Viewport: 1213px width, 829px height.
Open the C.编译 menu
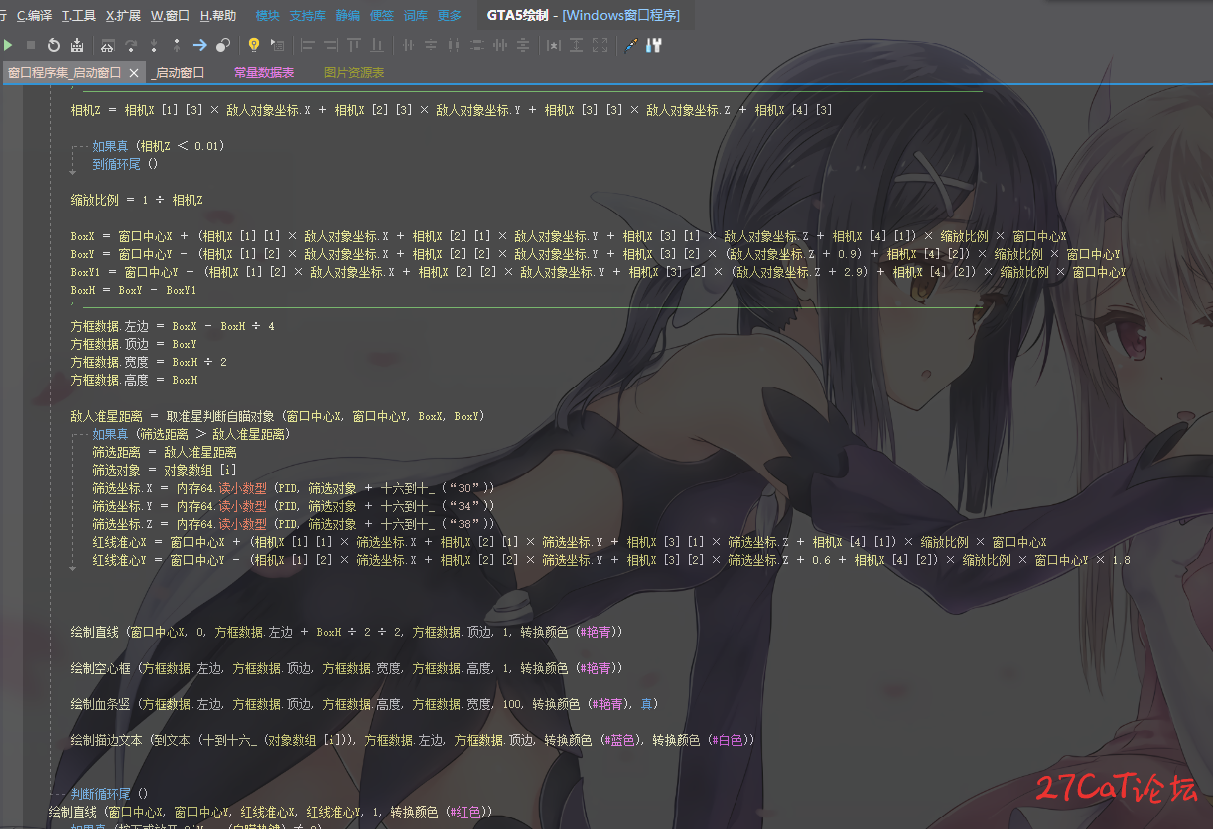(35, 16)
